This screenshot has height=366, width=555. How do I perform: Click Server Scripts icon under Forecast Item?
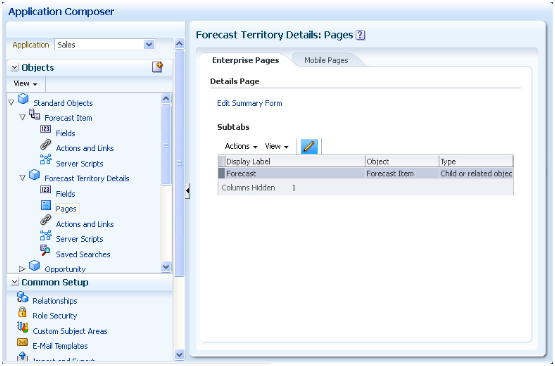[45, 160]
